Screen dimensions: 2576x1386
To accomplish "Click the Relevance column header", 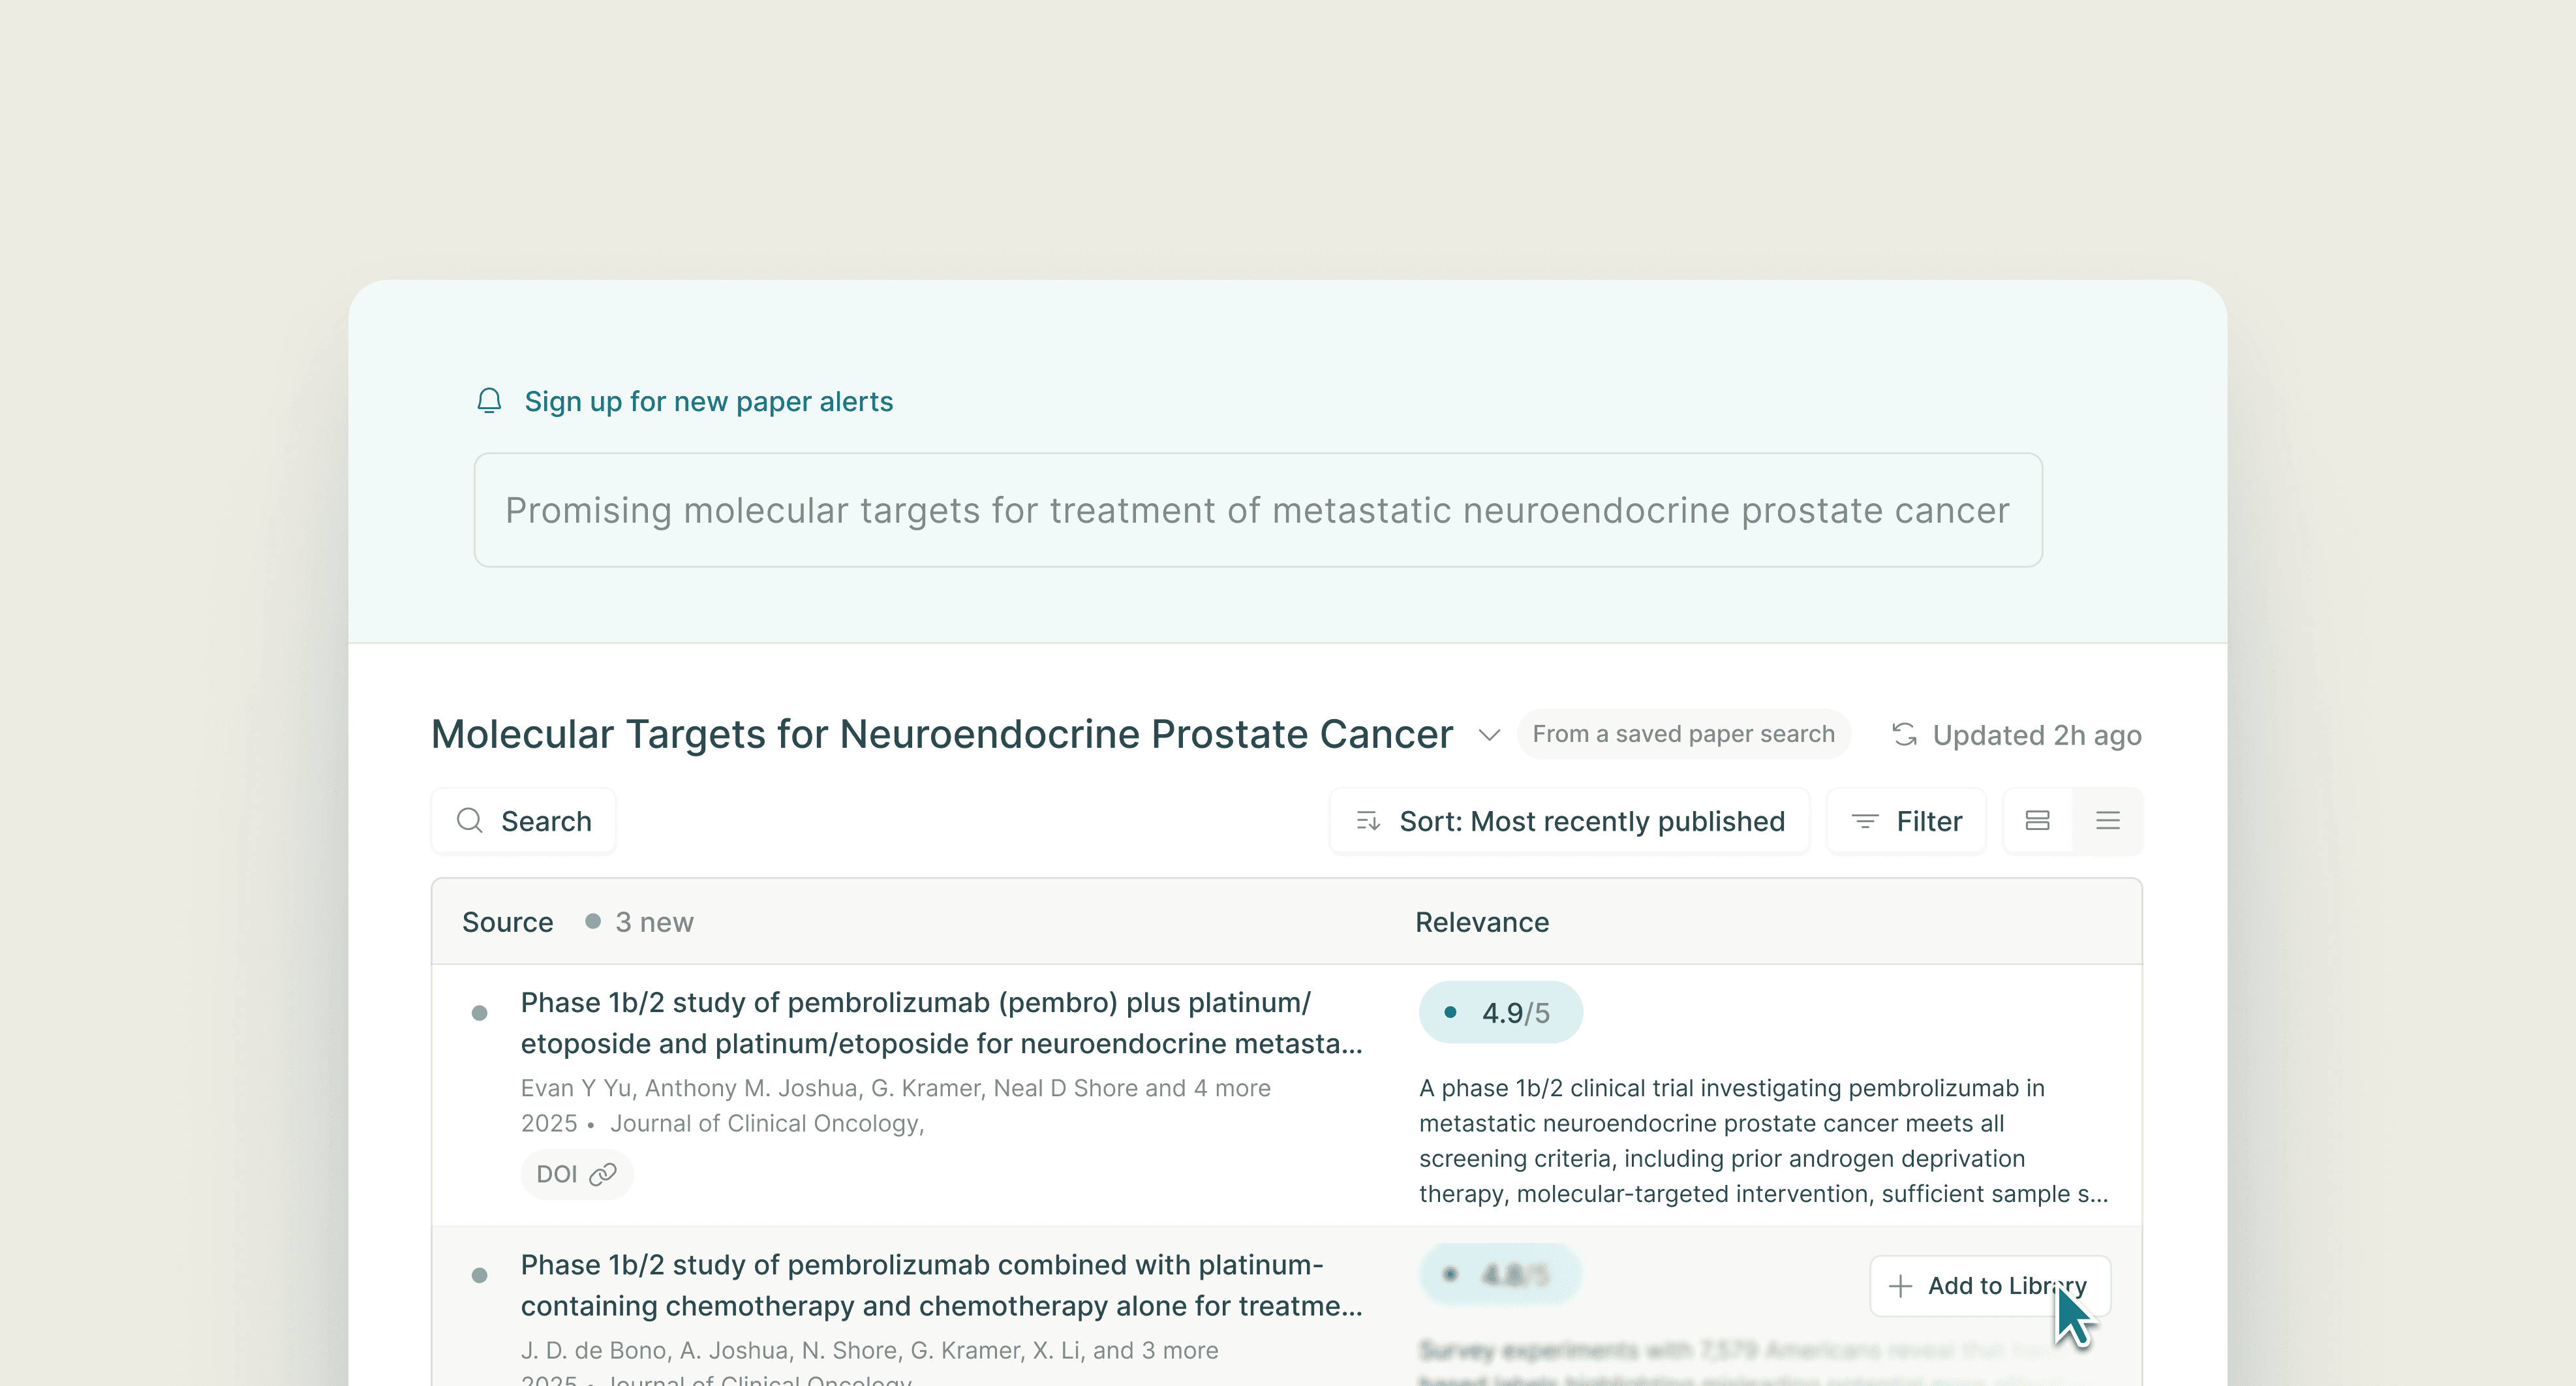I will (x=1482, y=922).
